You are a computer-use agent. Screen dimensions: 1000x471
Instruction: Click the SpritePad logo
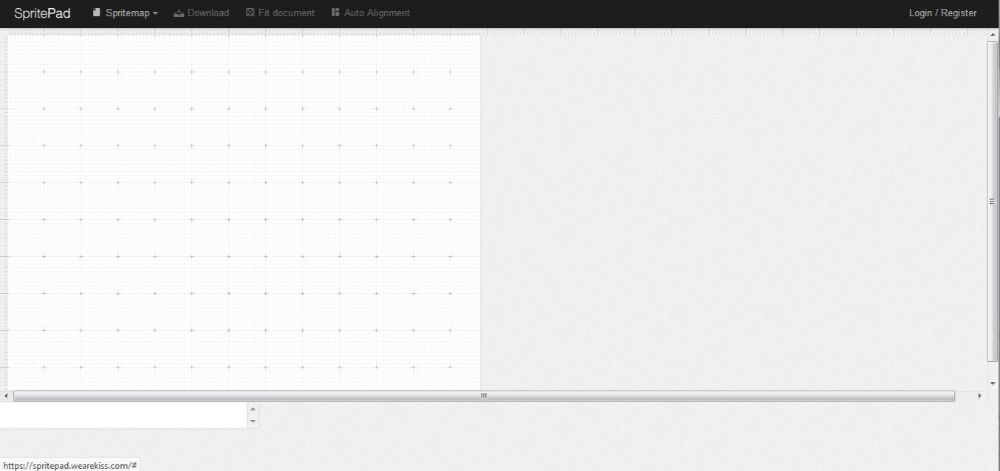(42, 13)
